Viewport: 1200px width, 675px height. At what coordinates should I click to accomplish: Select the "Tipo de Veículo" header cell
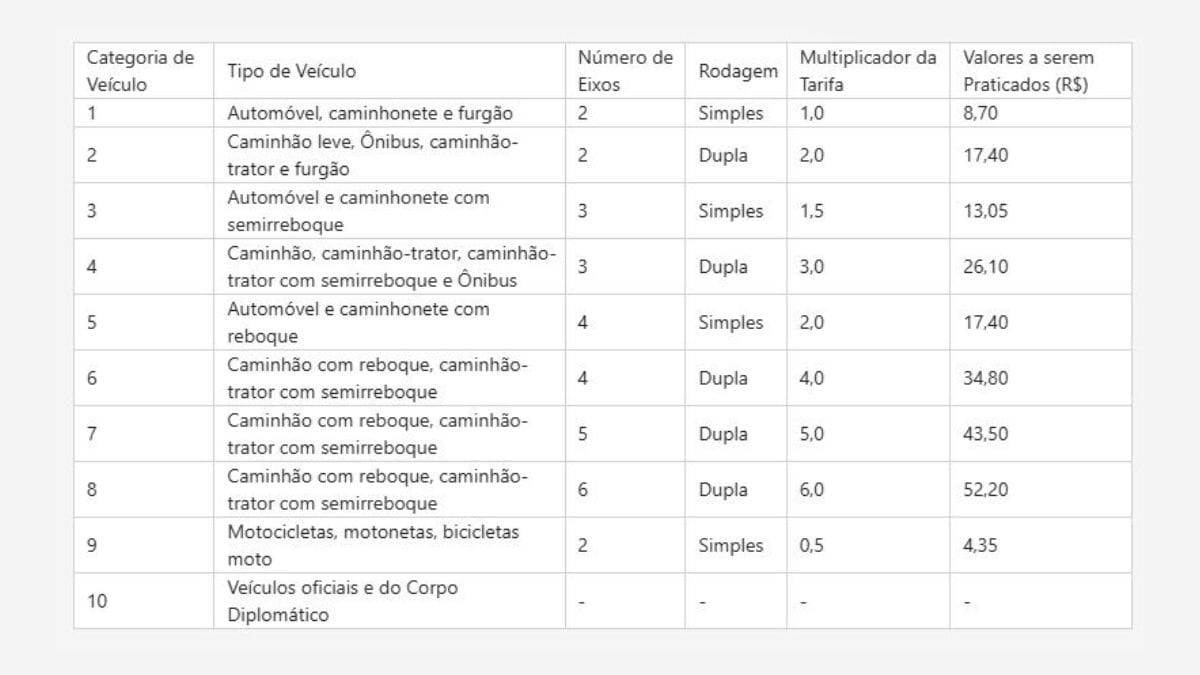(x=291, y=71)
